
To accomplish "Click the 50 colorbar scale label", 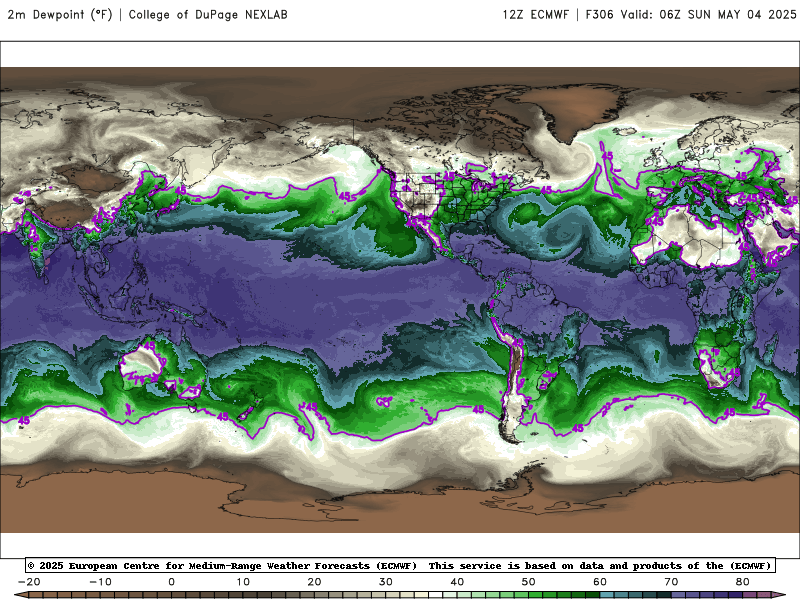I will 529,582.
